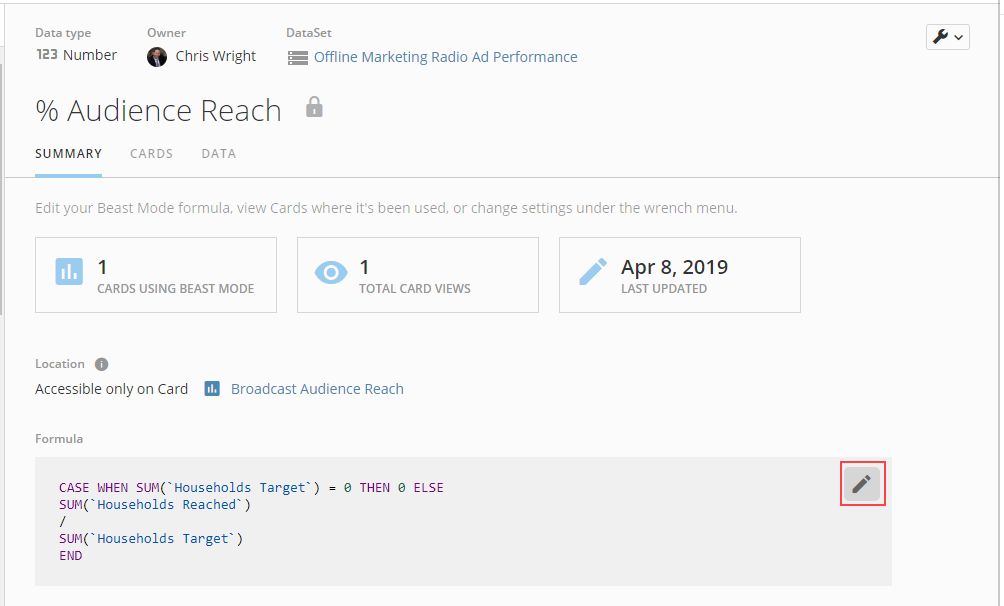Click the Apr 8, 2019 last updated date
This screenshot has height=606, width=1004.
[x=674, y=267]
